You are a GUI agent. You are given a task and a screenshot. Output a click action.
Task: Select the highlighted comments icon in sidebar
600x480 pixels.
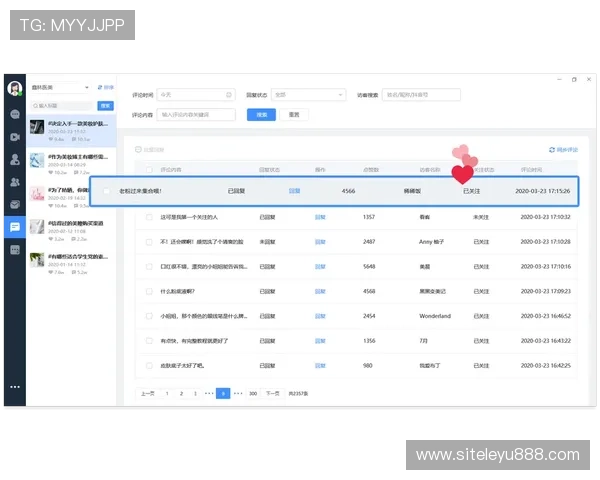coord(15,227)
